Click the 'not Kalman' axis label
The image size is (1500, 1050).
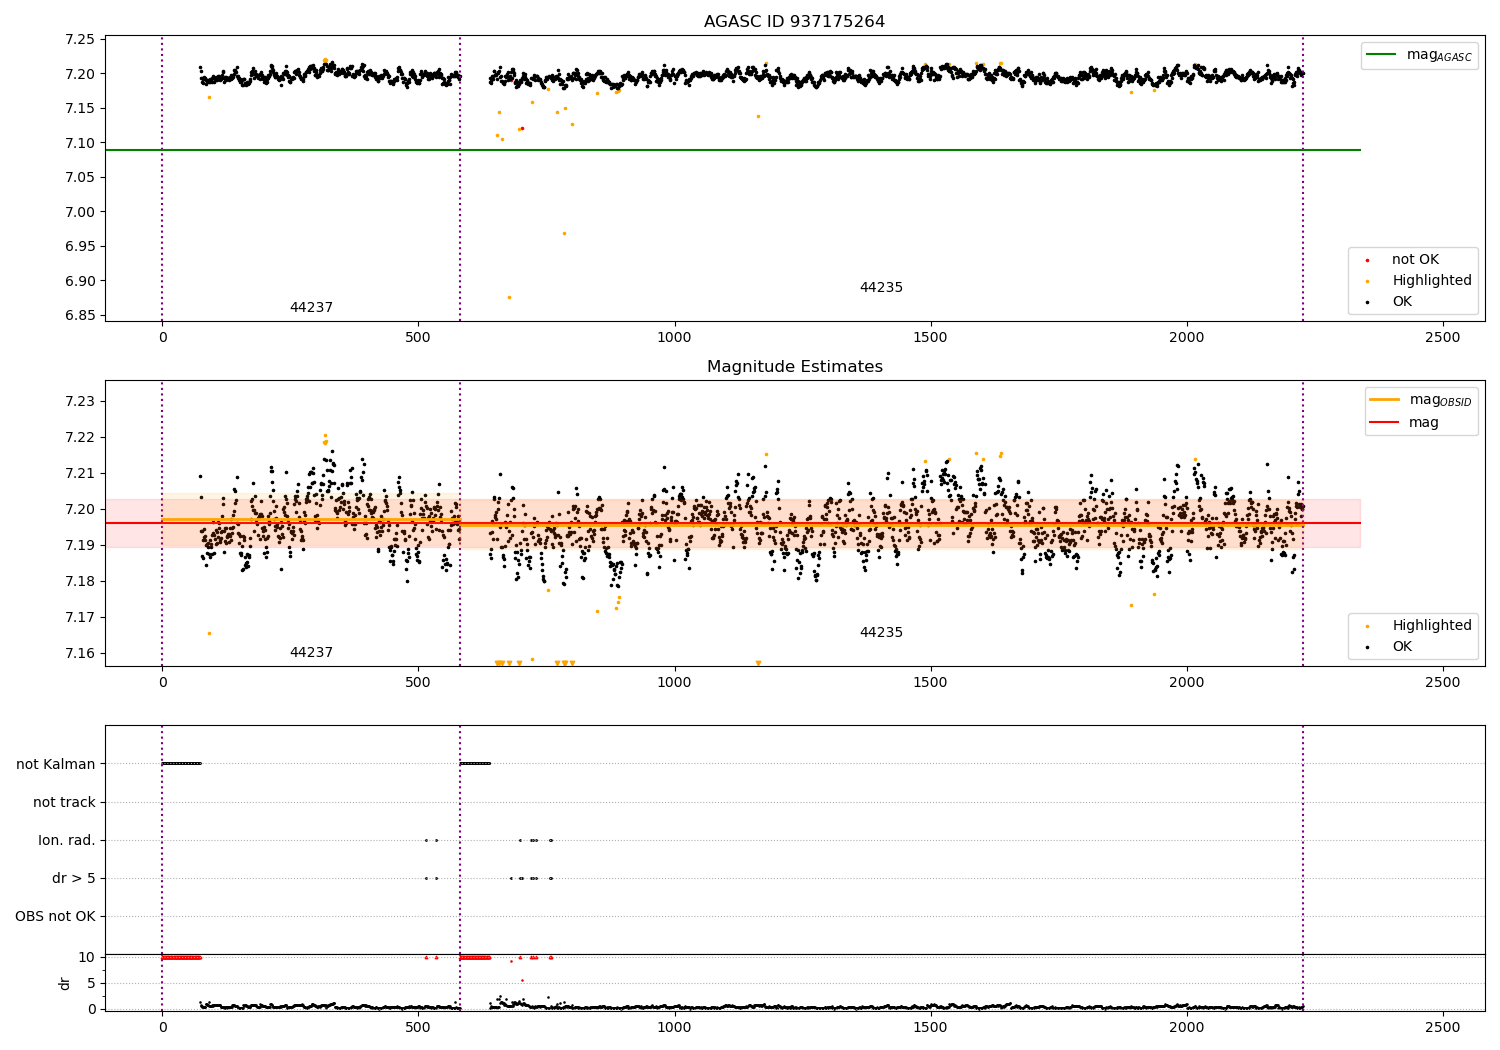click(56, 765)
